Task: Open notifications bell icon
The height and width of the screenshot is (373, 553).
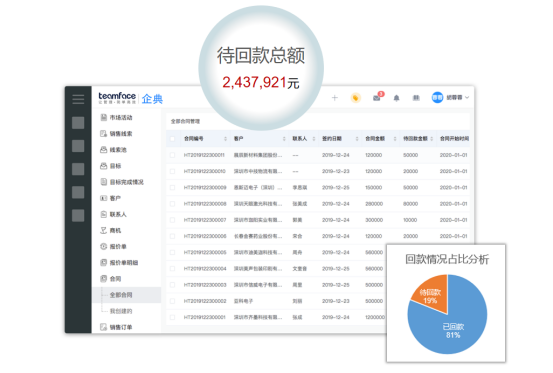Action: 396,98
